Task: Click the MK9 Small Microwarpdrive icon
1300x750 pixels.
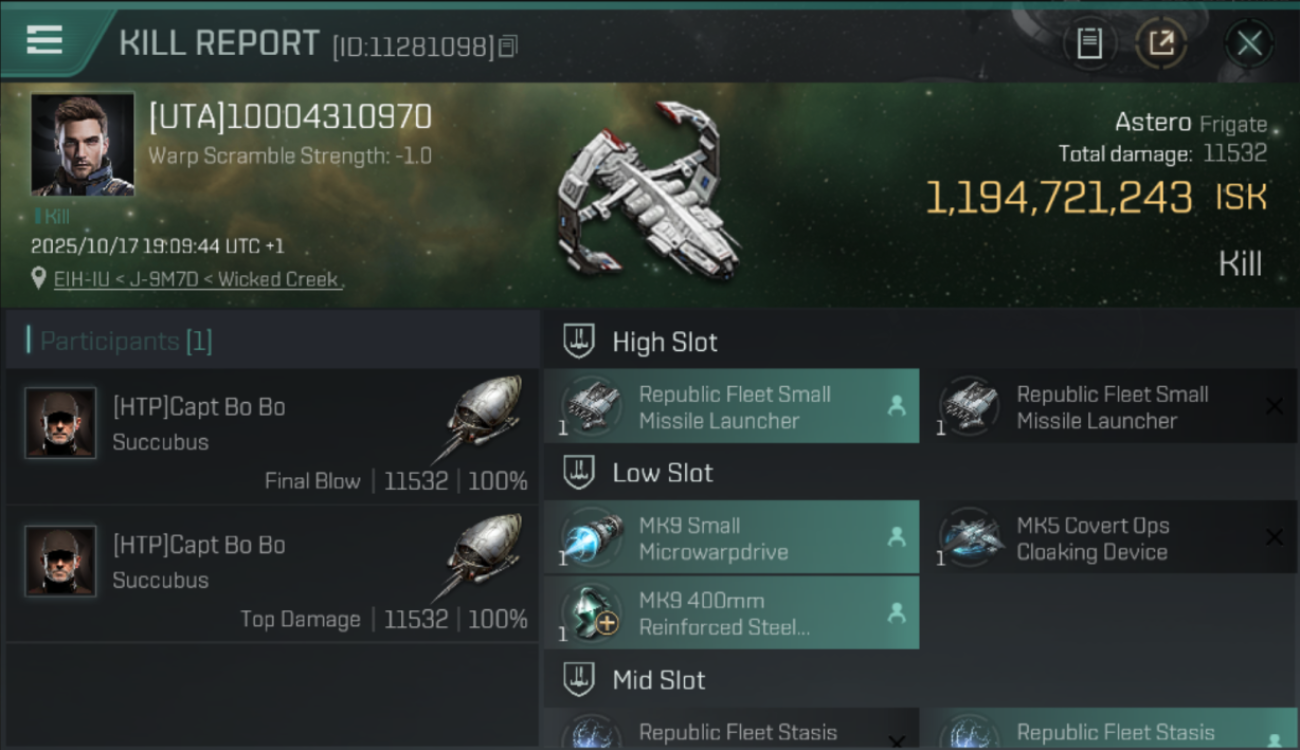Action: [592, 538]
